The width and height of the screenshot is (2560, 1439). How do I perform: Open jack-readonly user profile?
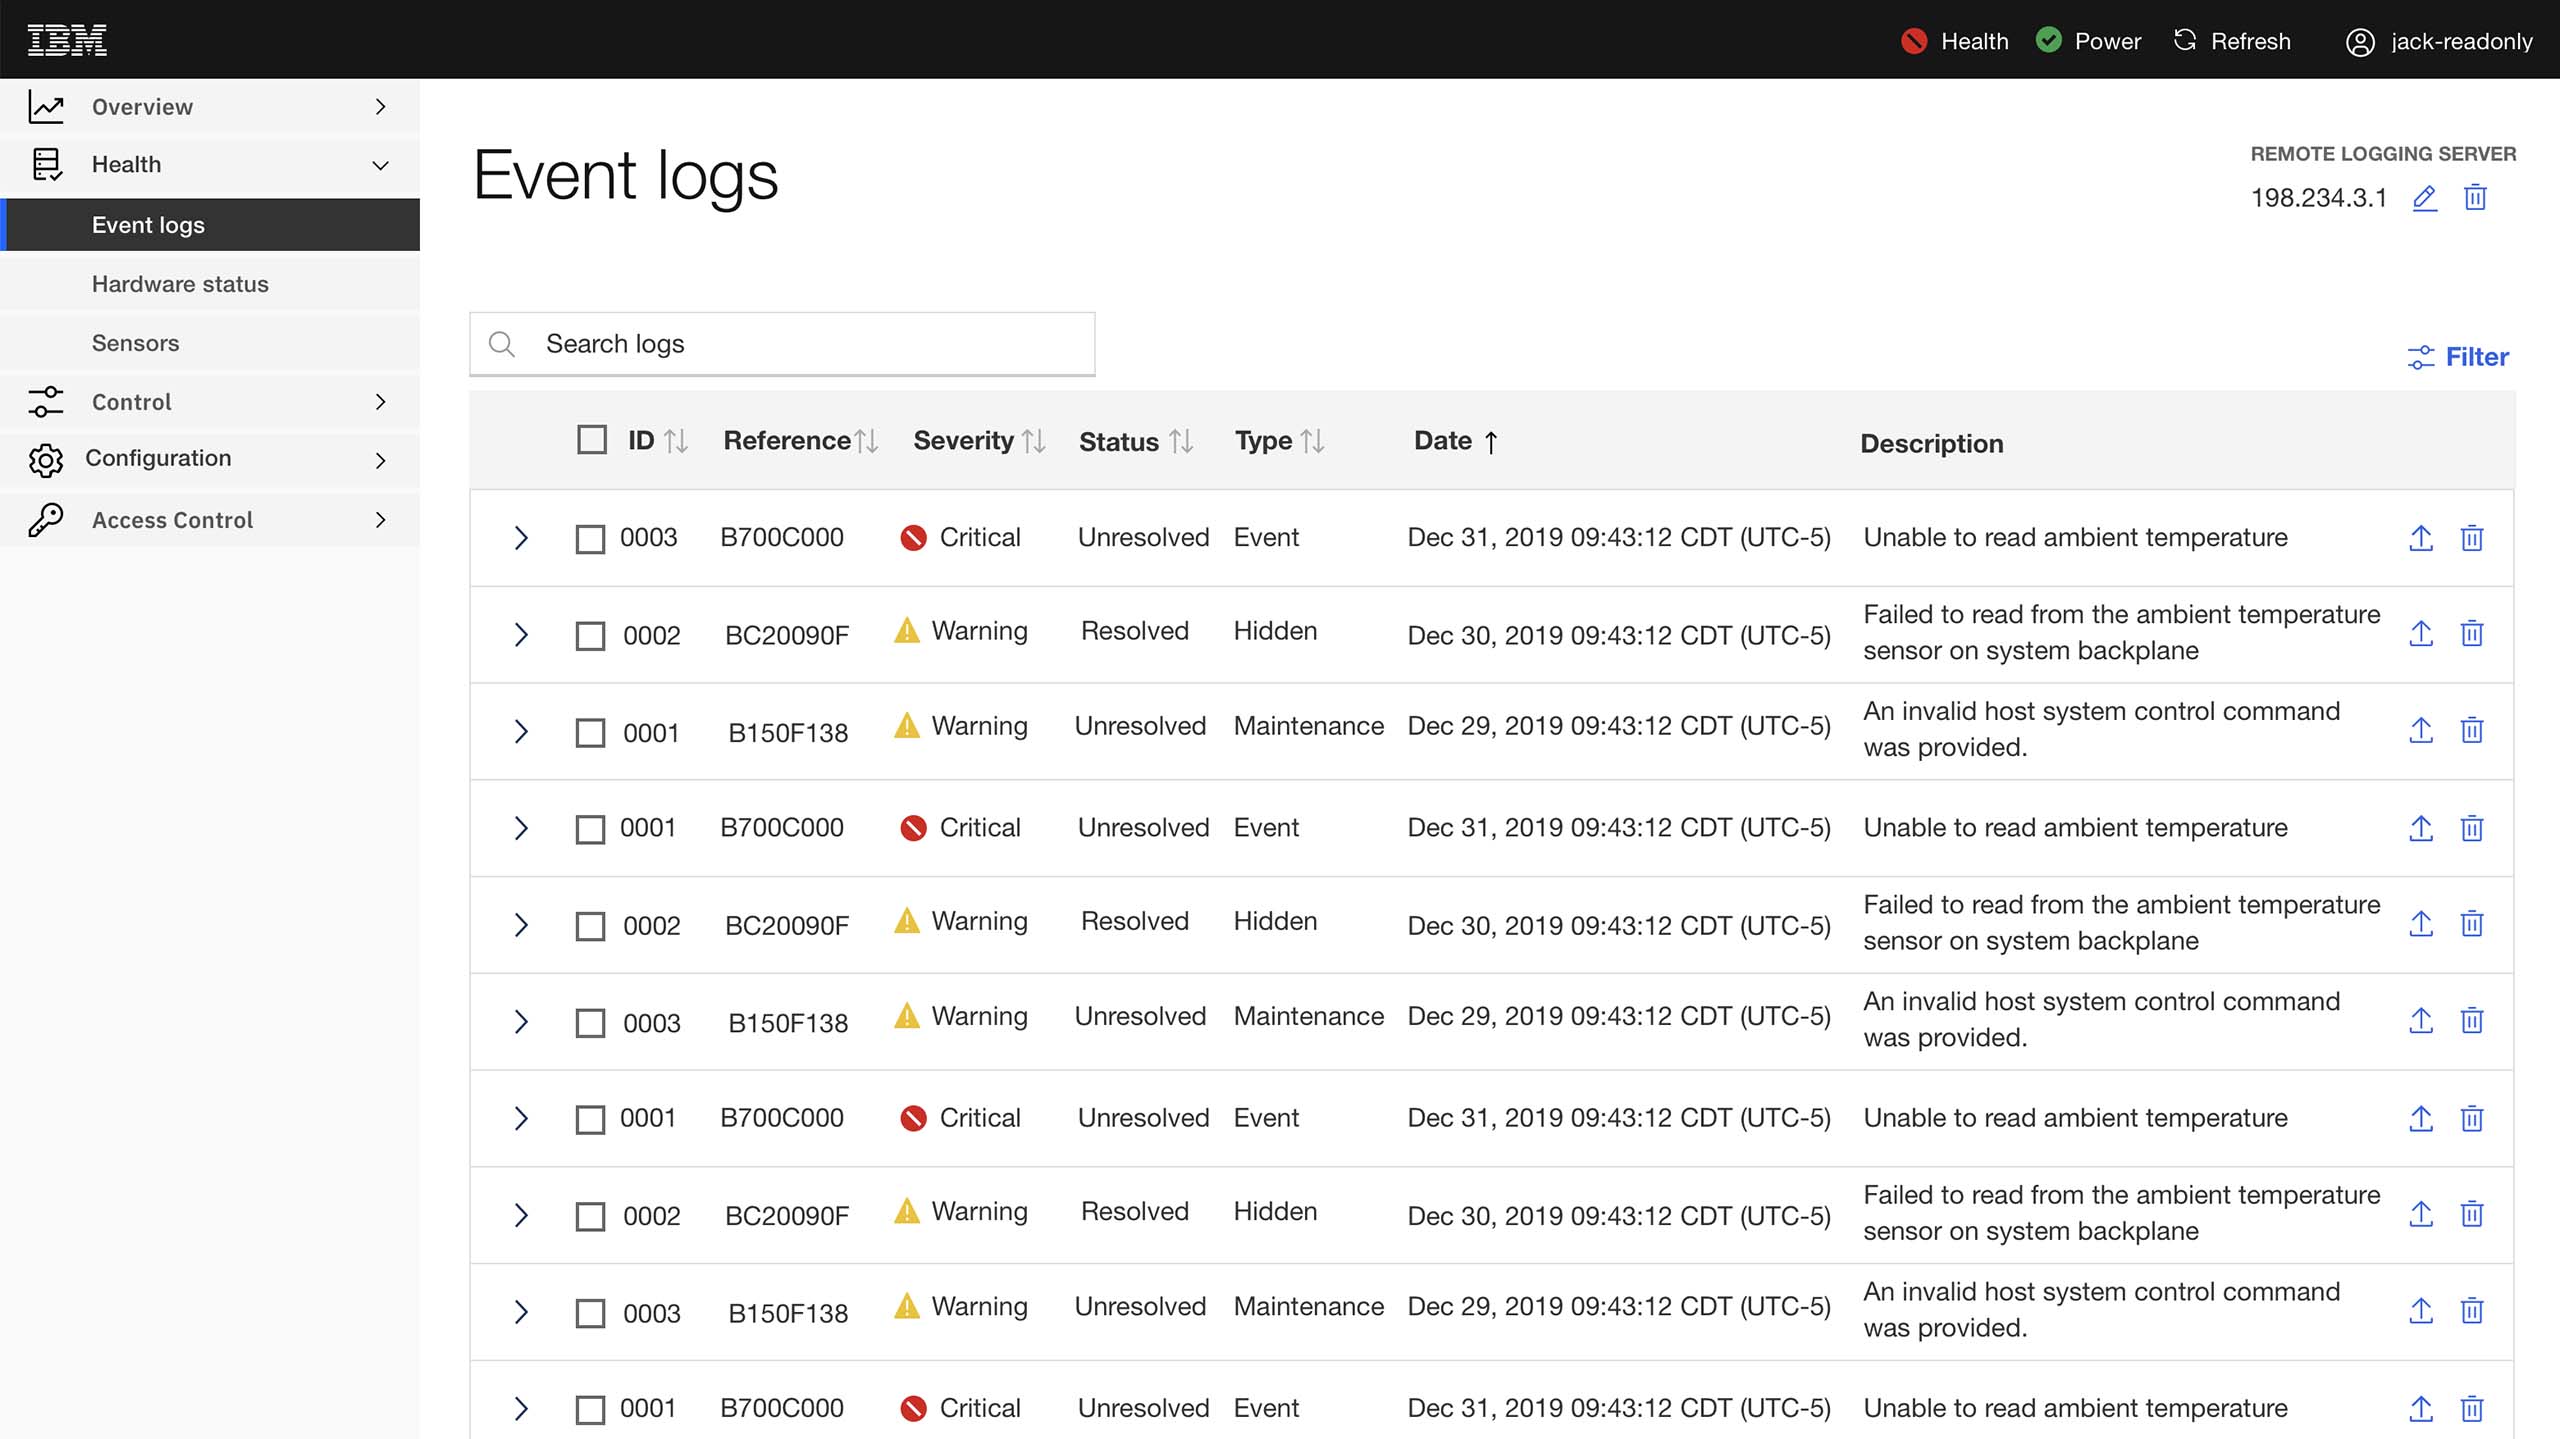(x=2439, y=41)
